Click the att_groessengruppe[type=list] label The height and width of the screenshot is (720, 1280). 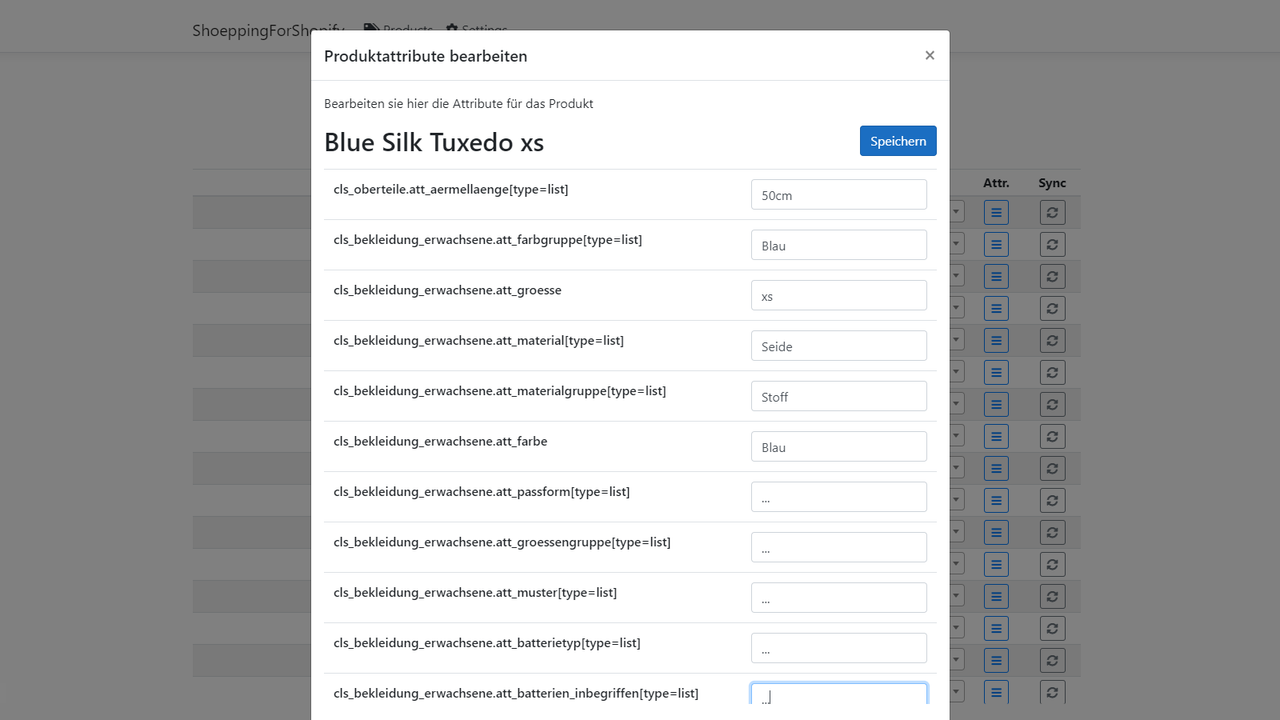tap(502, 542)
